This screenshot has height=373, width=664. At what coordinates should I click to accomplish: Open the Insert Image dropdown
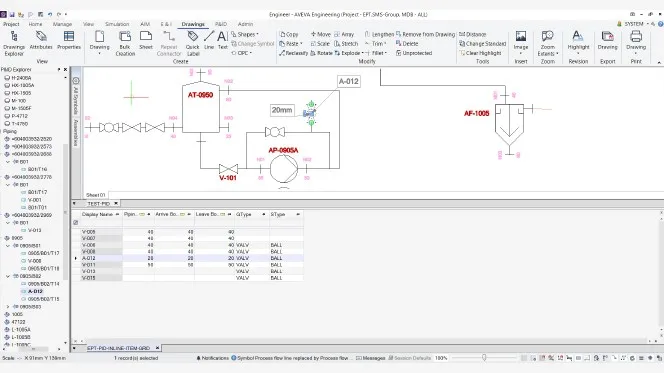(x=520, y=53)
